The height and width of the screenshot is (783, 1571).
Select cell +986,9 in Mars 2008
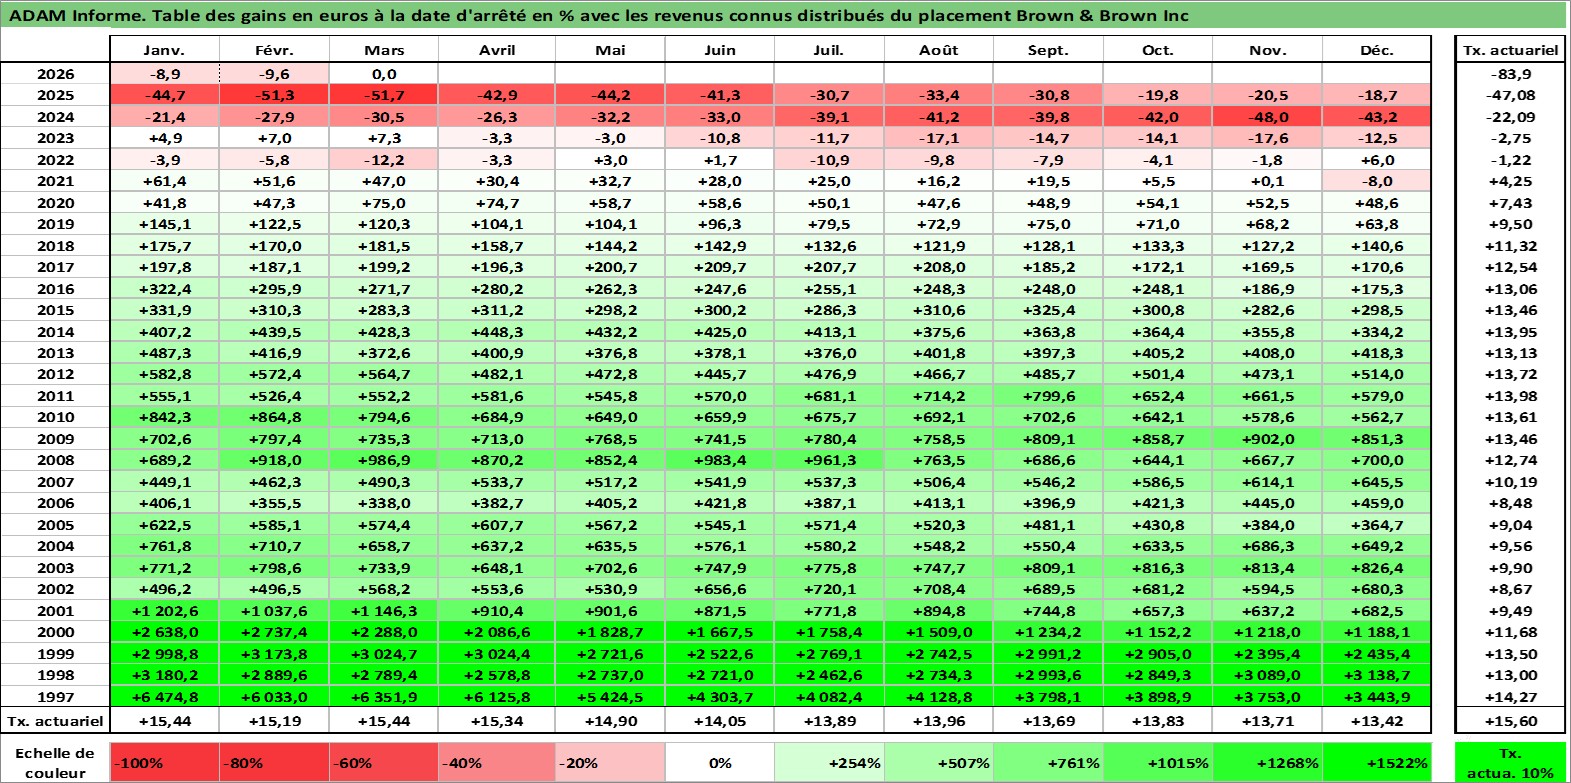tap(384, 460)
